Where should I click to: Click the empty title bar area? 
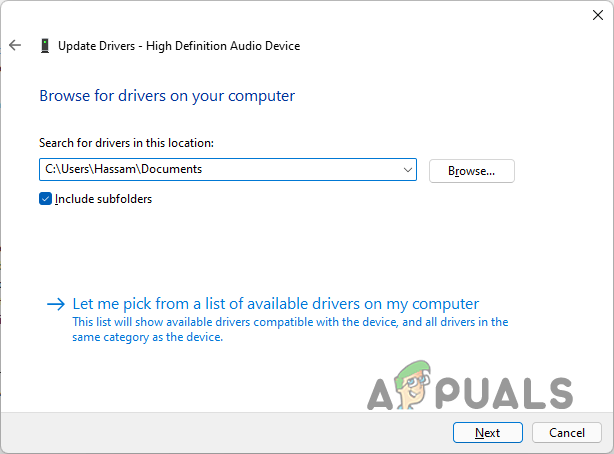click(300, 13)
